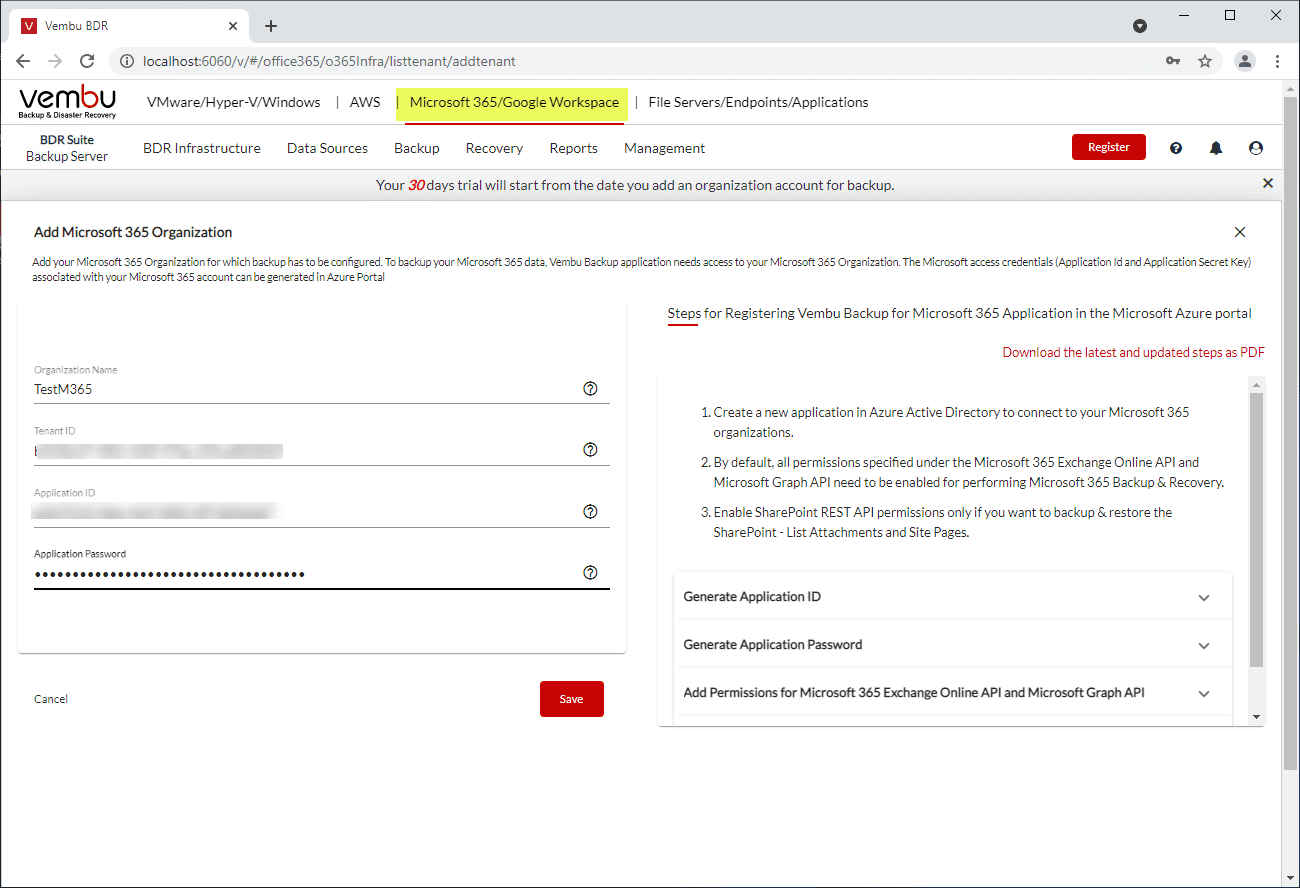Open the user account profile icon
1300x888 pixels.
click(x=1256, y=148)
